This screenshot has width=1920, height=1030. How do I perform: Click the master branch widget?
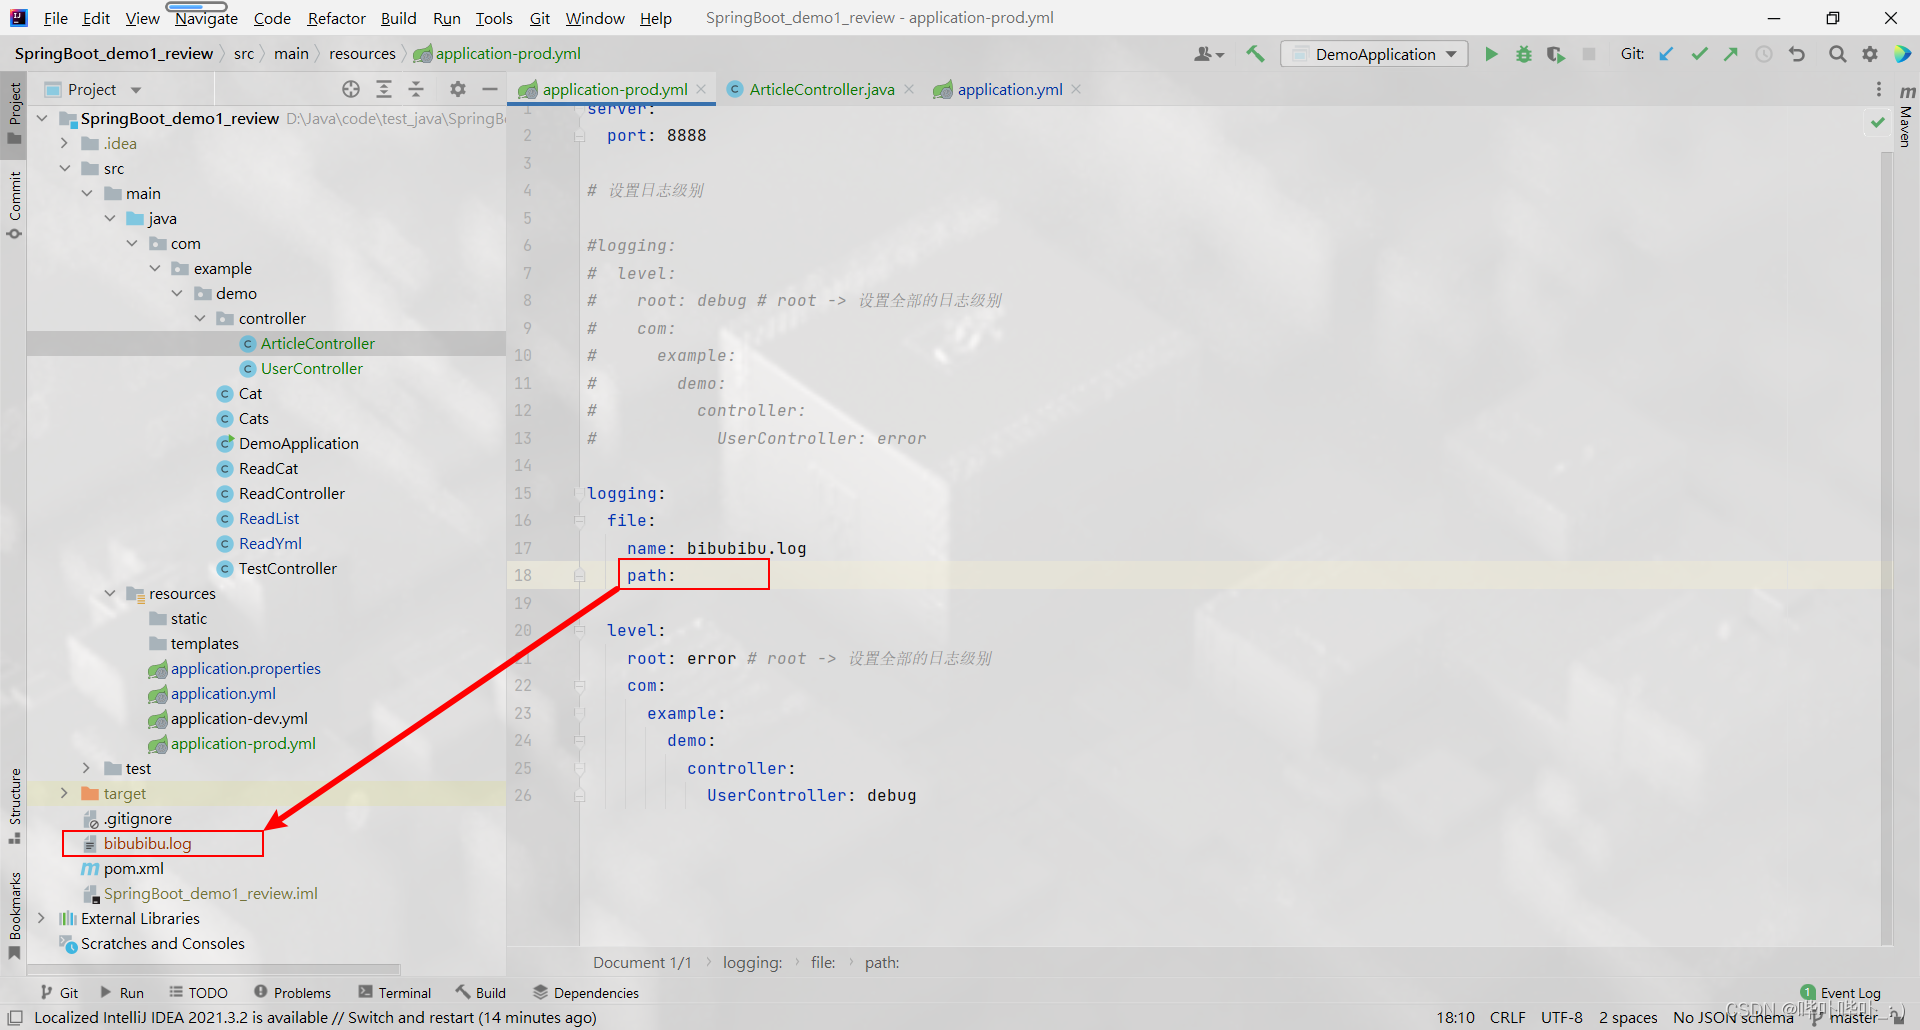click(x=1846, y=1018)
